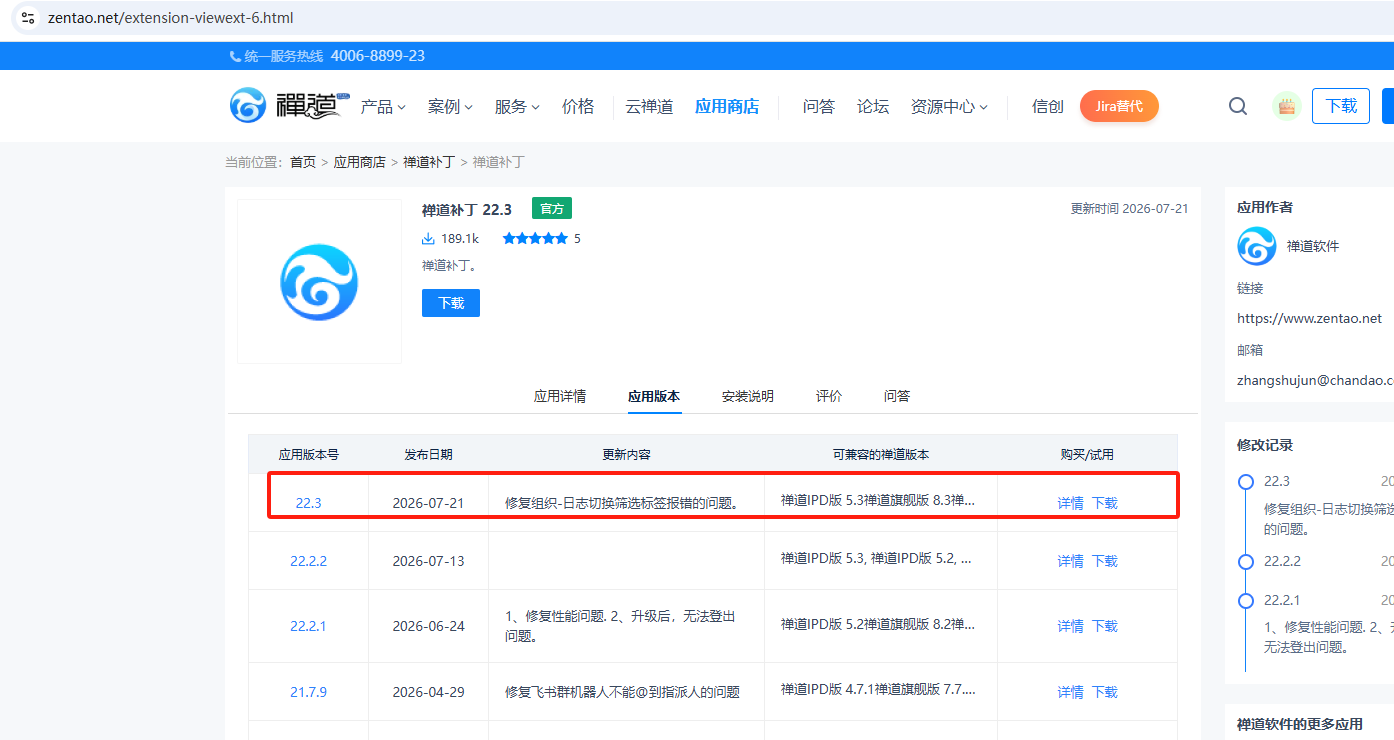This screenshot has height=740, width=1394.
Task: Open the 评价 tab
Action: pos(829,396)
